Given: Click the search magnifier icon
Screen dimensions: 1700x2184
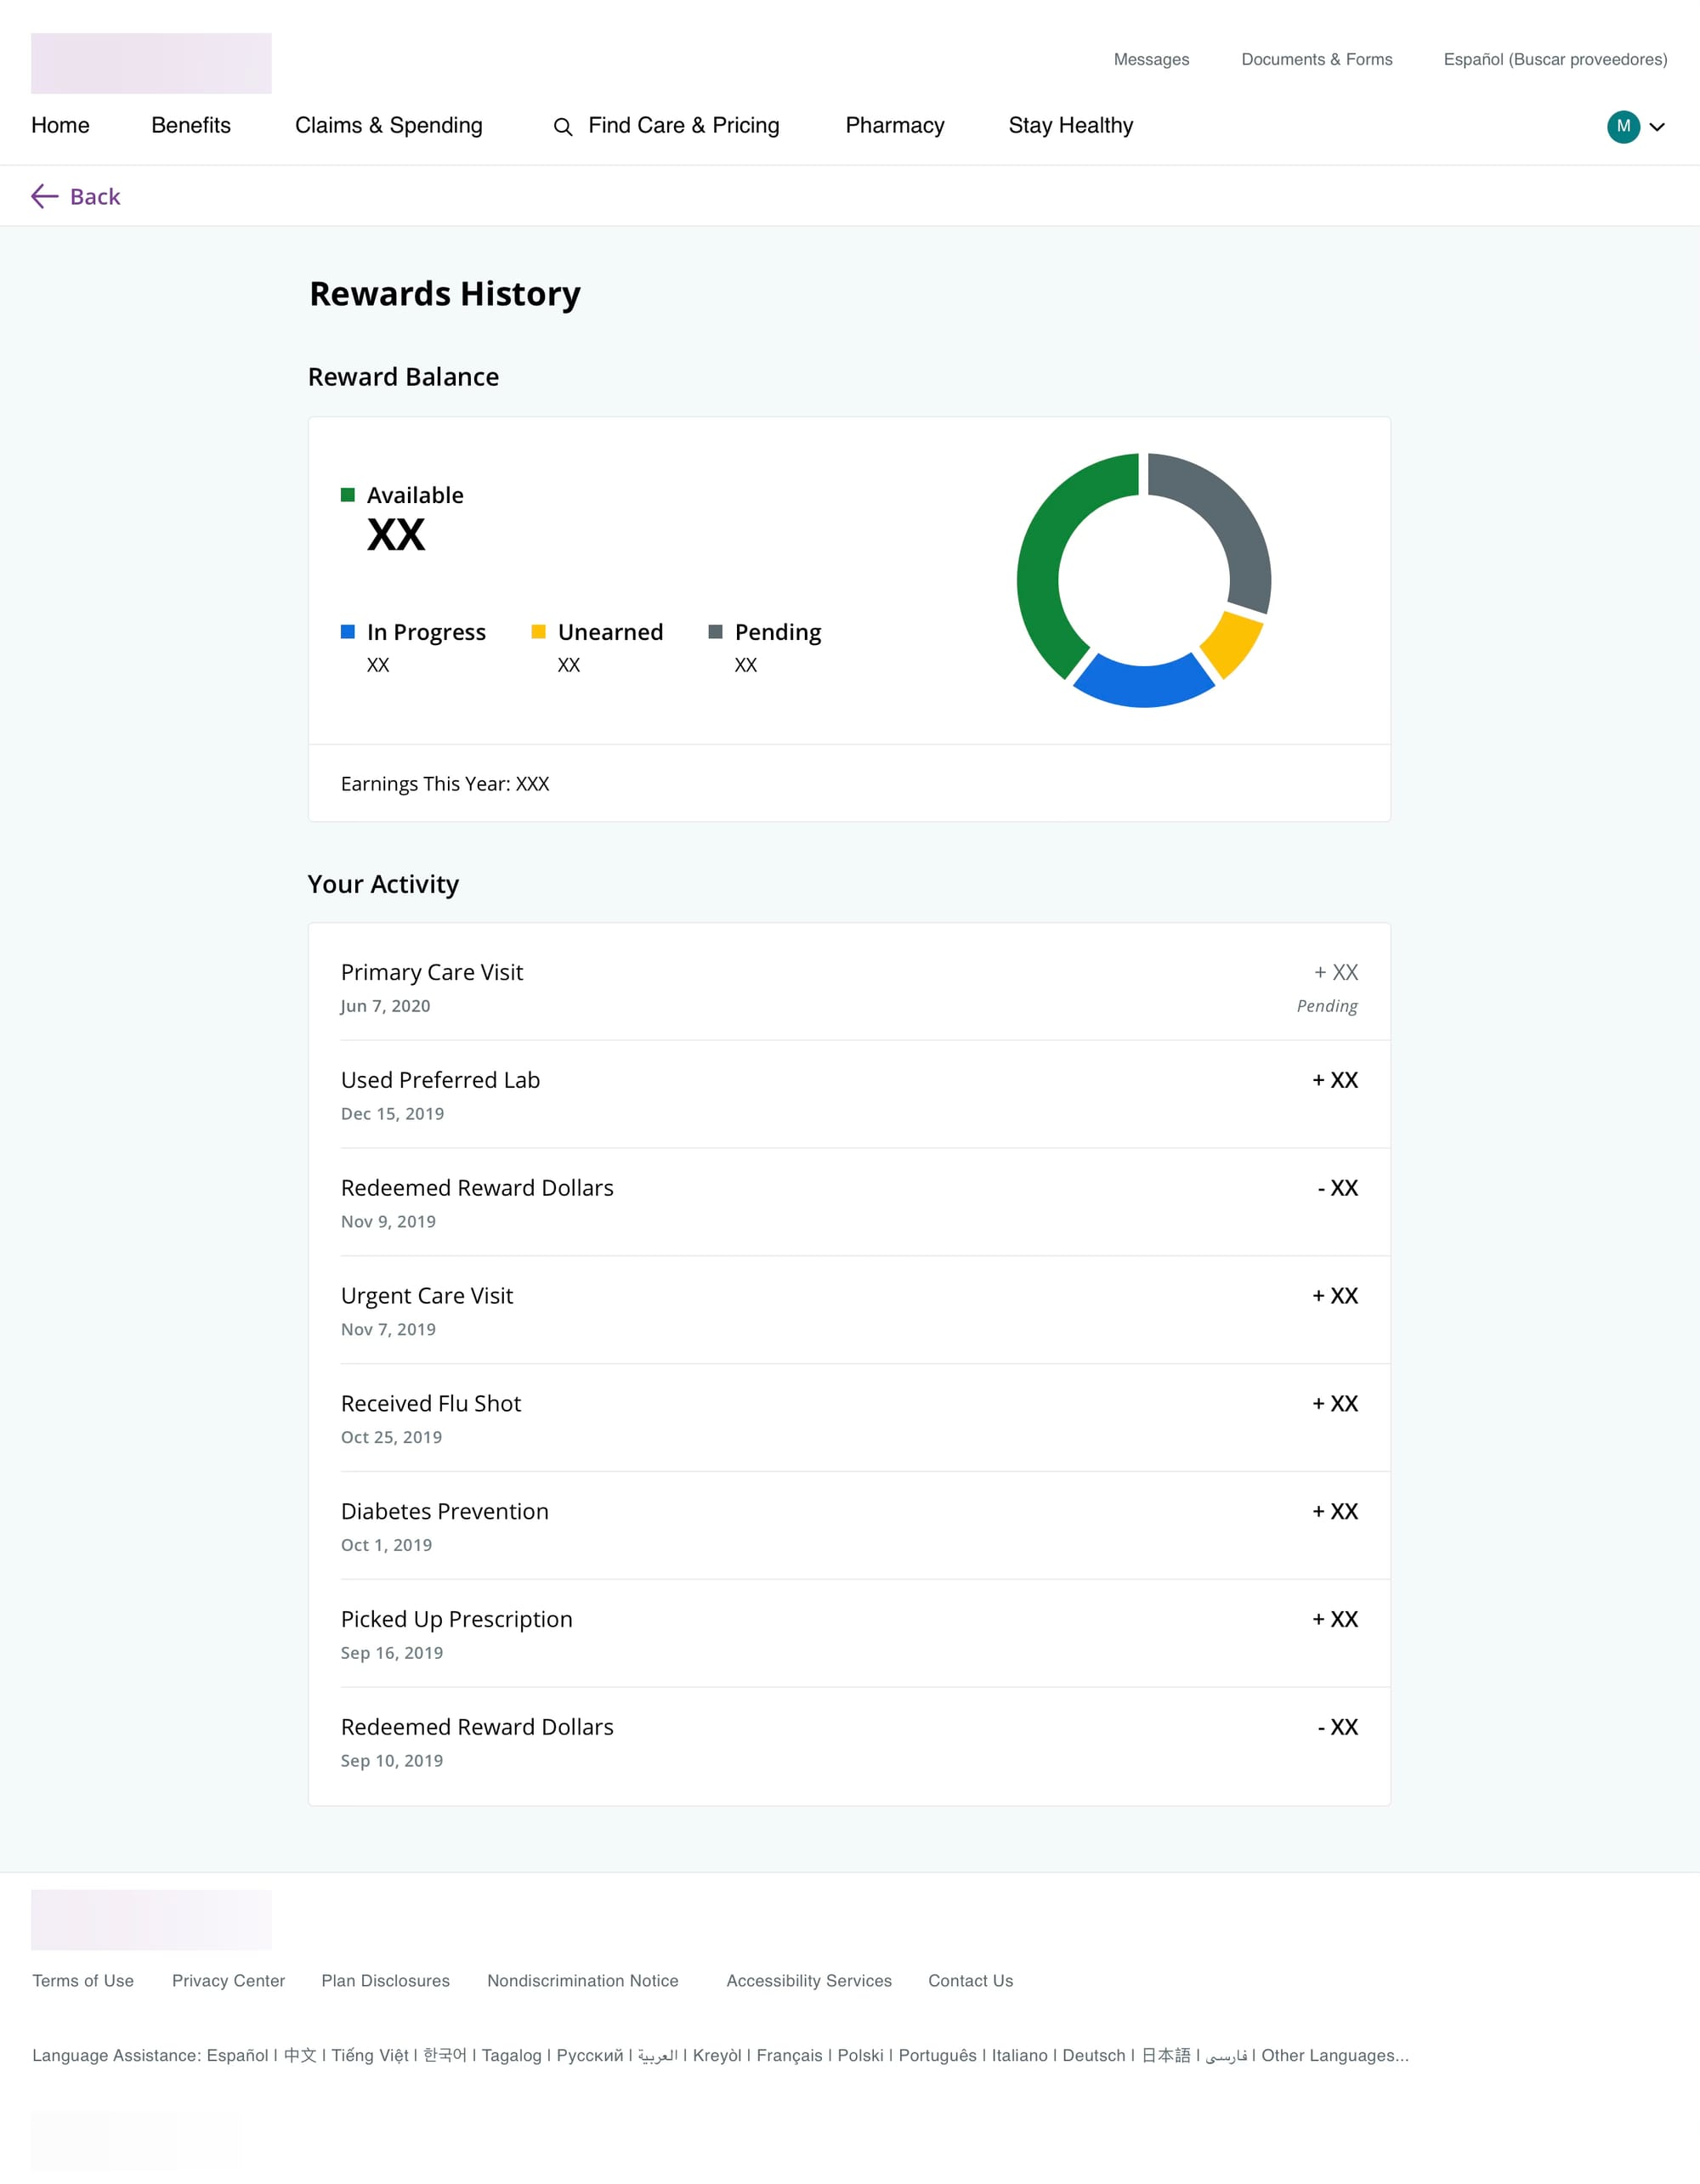Looking at the screenshot, I should (x=563, y=127).
